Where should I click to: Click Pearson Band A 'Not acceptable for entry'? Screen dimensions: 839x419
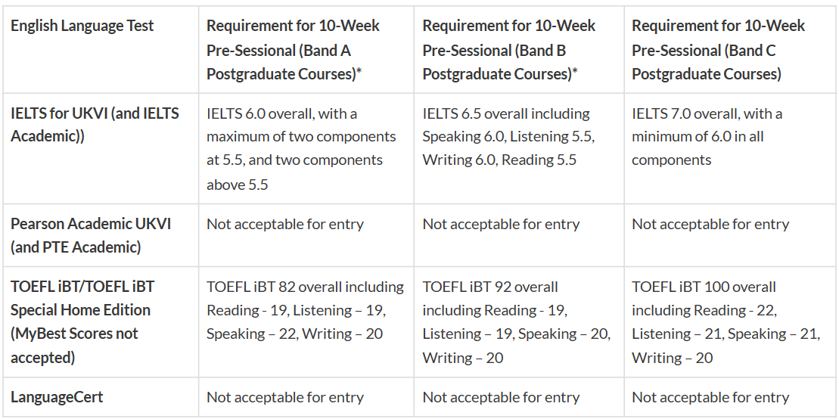[285, 224]
